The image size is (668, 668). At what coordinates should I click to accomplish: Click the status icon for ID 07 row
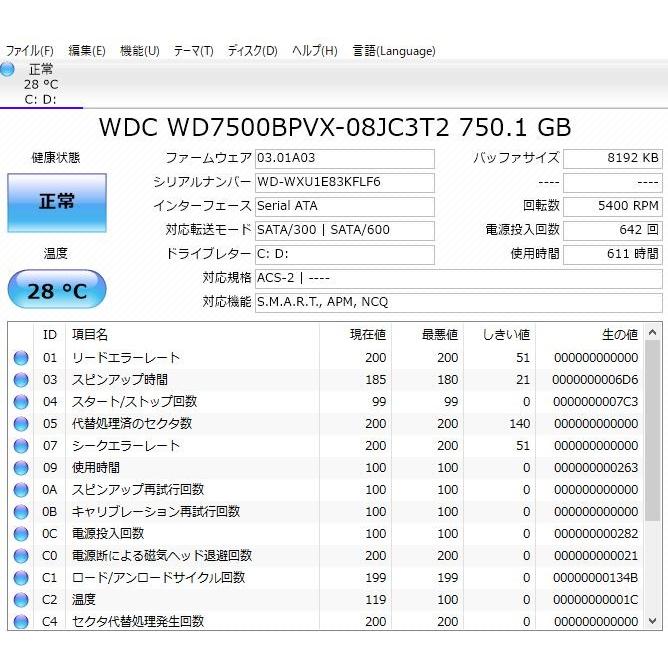[x=21, y=446]
